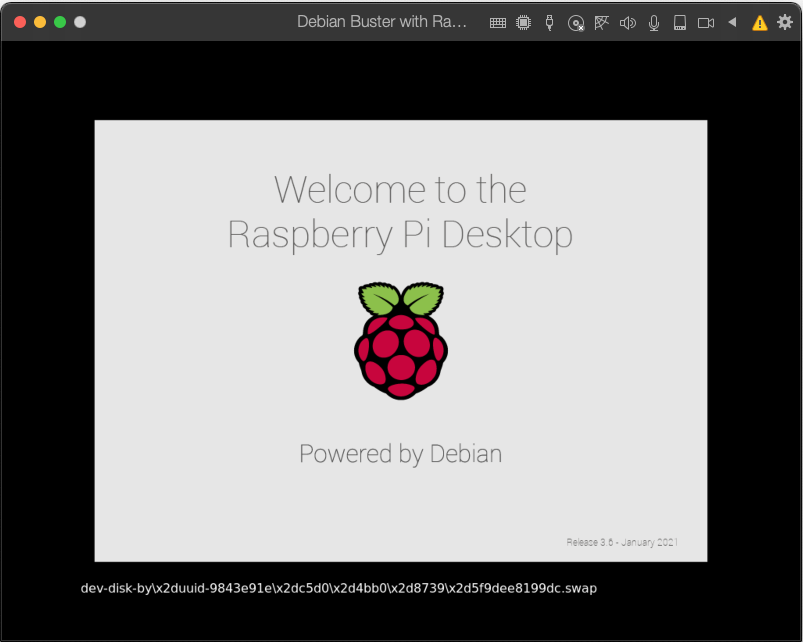This screenshot has width=803, height=642.
Task: Click the dev-disk-by swap boot message
Action: coord(339,588)
